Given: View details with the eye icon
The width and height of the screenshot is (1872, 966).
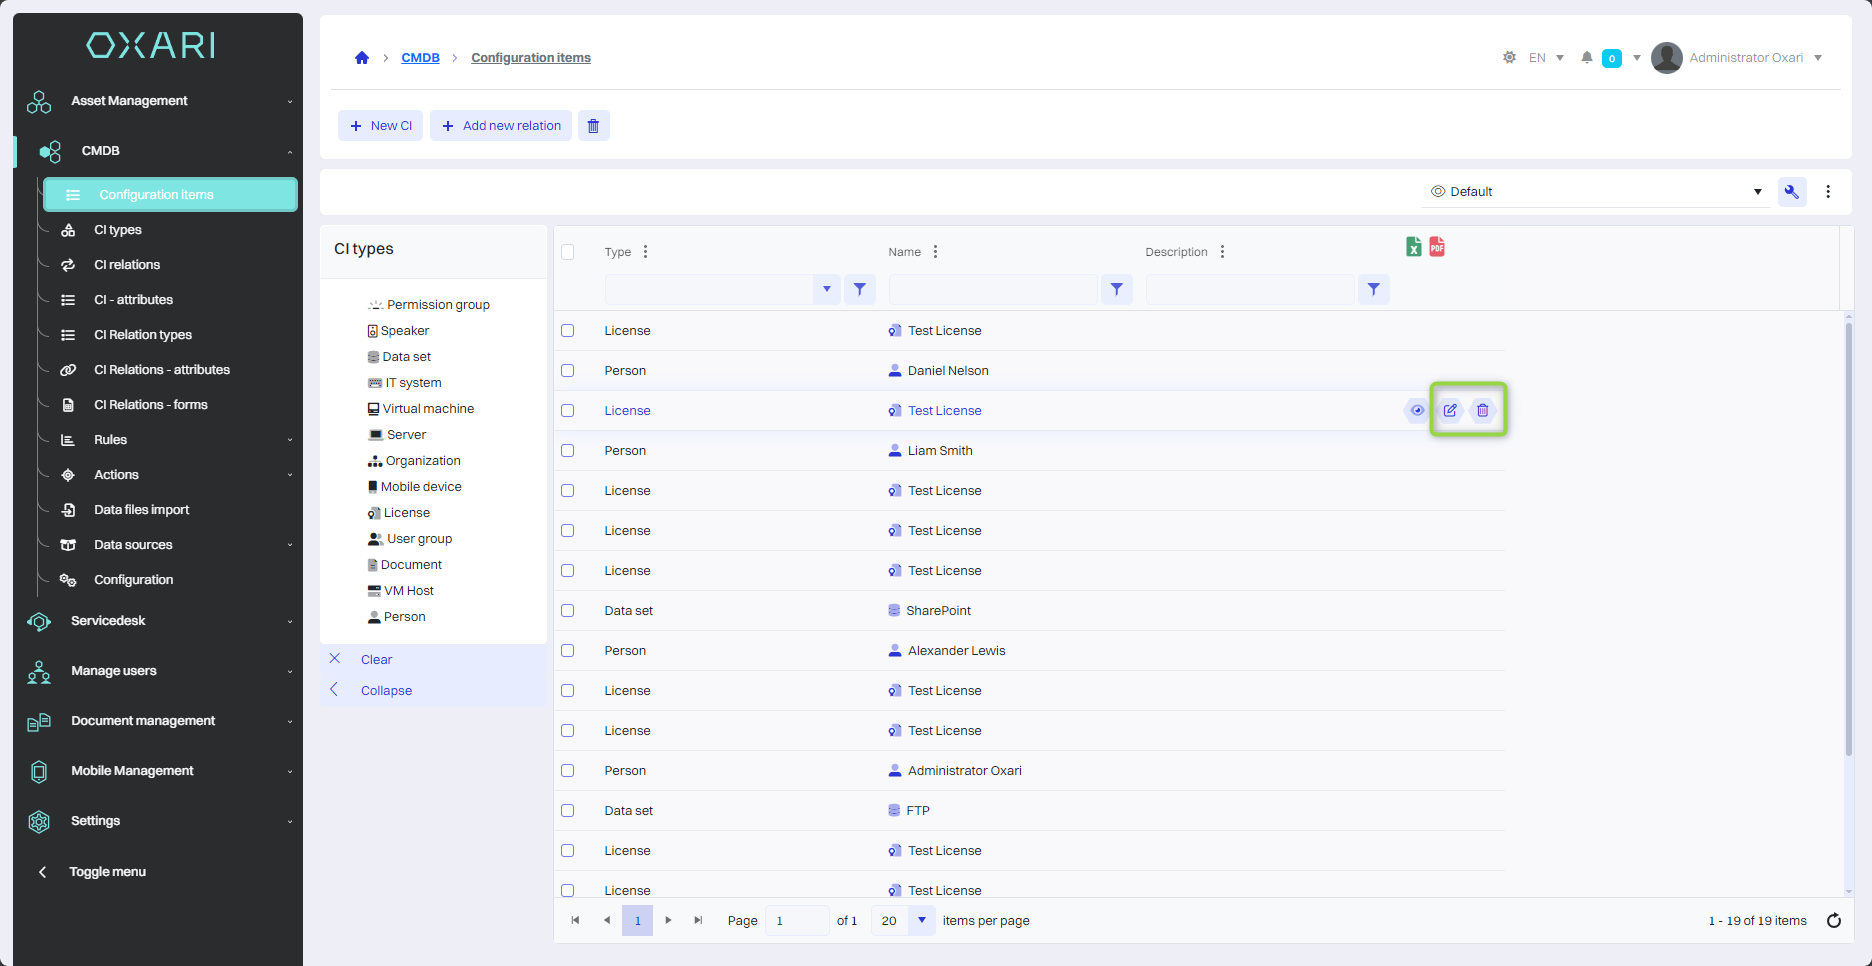Looking at the screenshot, I should point(1417,410).
